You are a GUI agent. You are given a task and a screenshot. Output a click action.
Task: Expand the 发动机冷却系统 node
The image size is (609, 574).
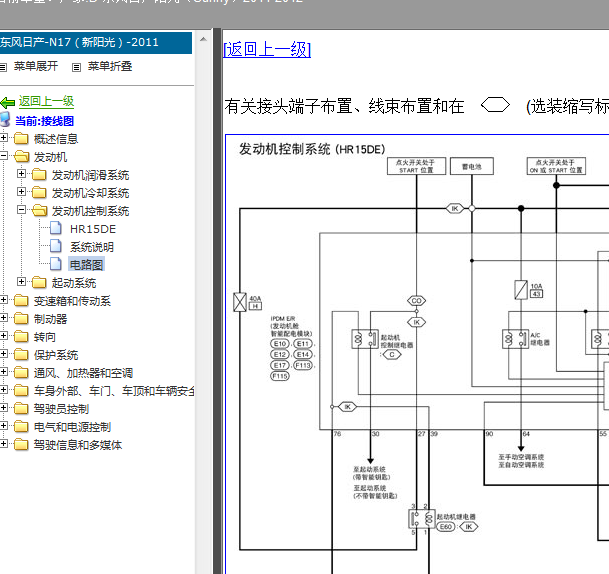22,191
